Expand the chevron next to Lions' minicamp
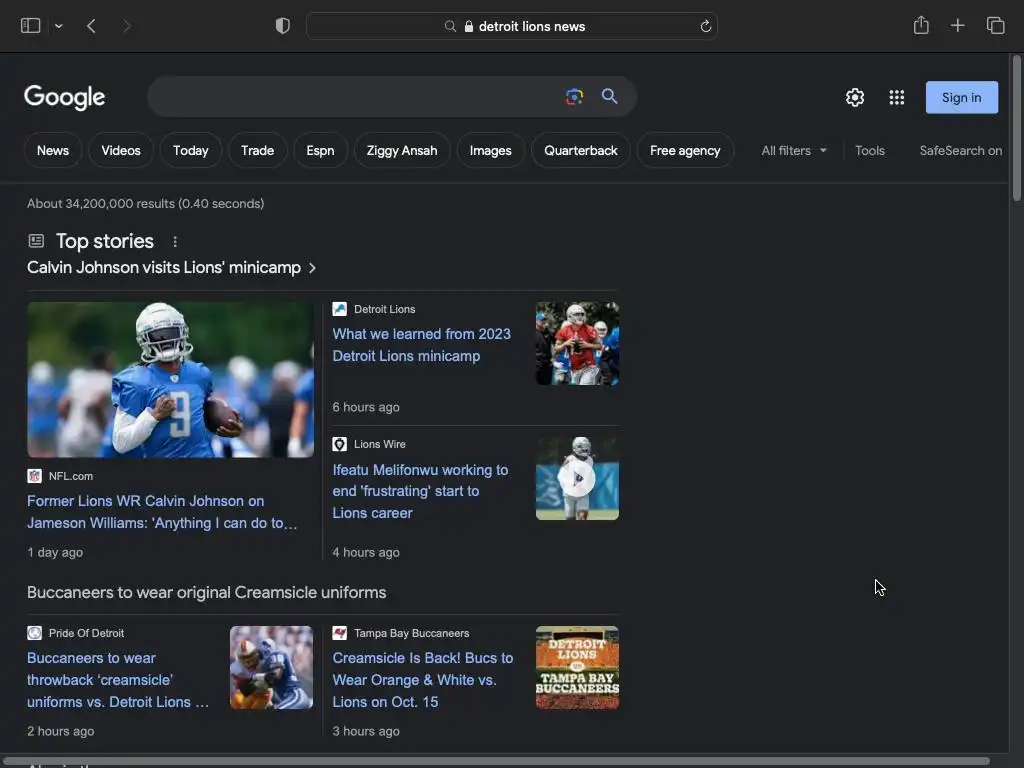This screenshot has width=1024, height=768. point(312,268)
